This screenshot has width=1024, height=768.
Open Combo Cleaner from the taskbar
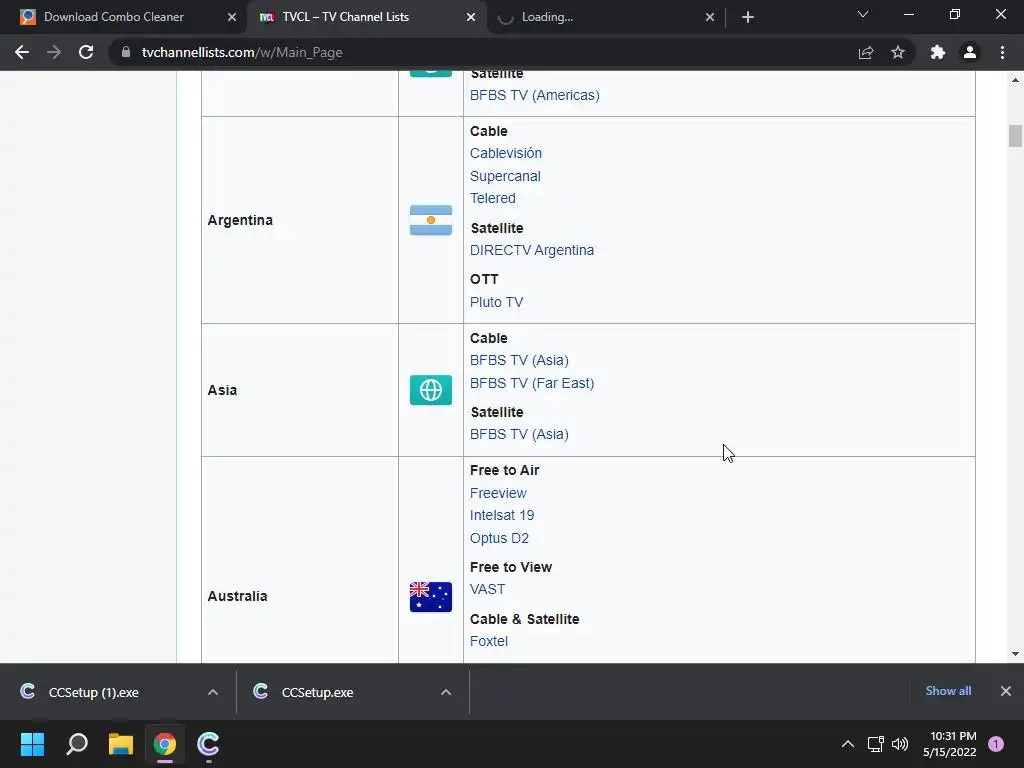pos(208,744)
